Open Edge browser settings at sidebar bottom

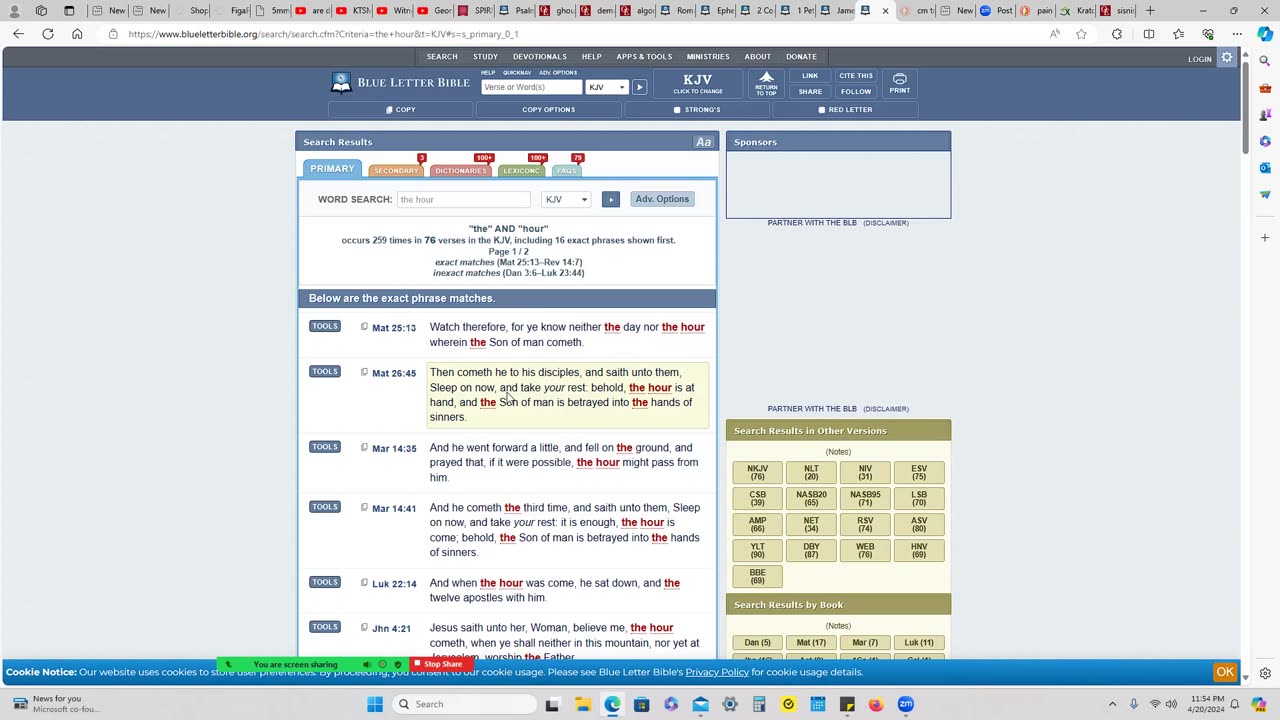(1265, 674)
